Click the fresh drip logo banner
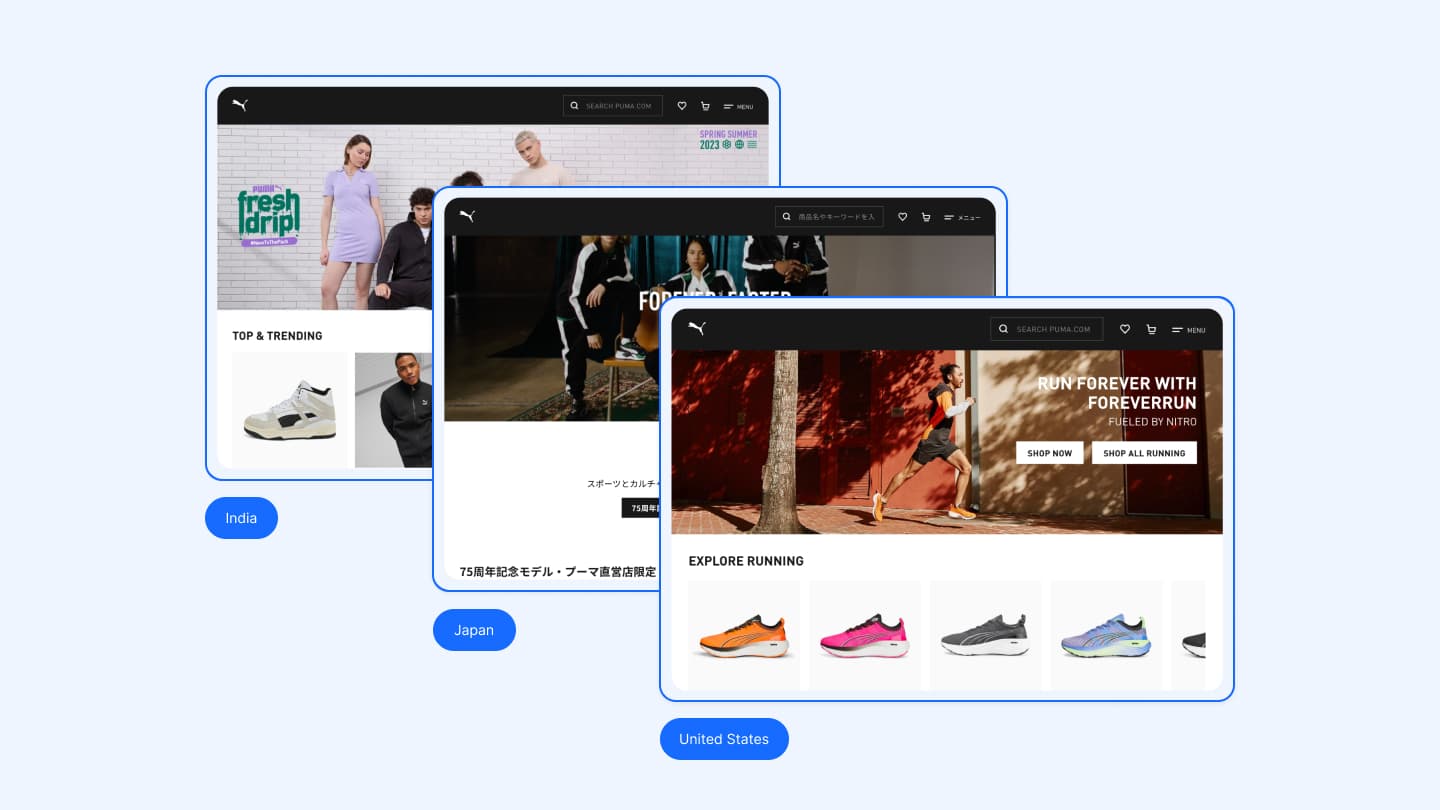1440x810 pixels. (x=269, y=215)
